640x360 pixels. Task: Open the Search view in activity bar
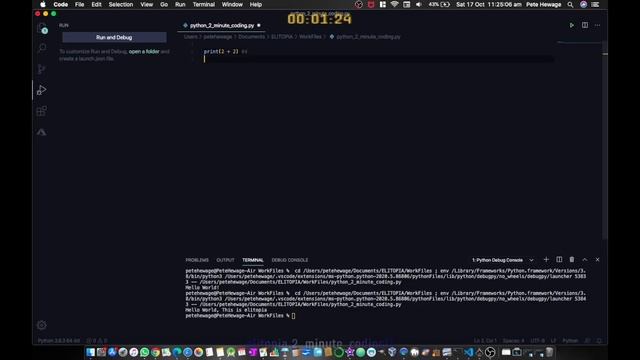point(42,48)
